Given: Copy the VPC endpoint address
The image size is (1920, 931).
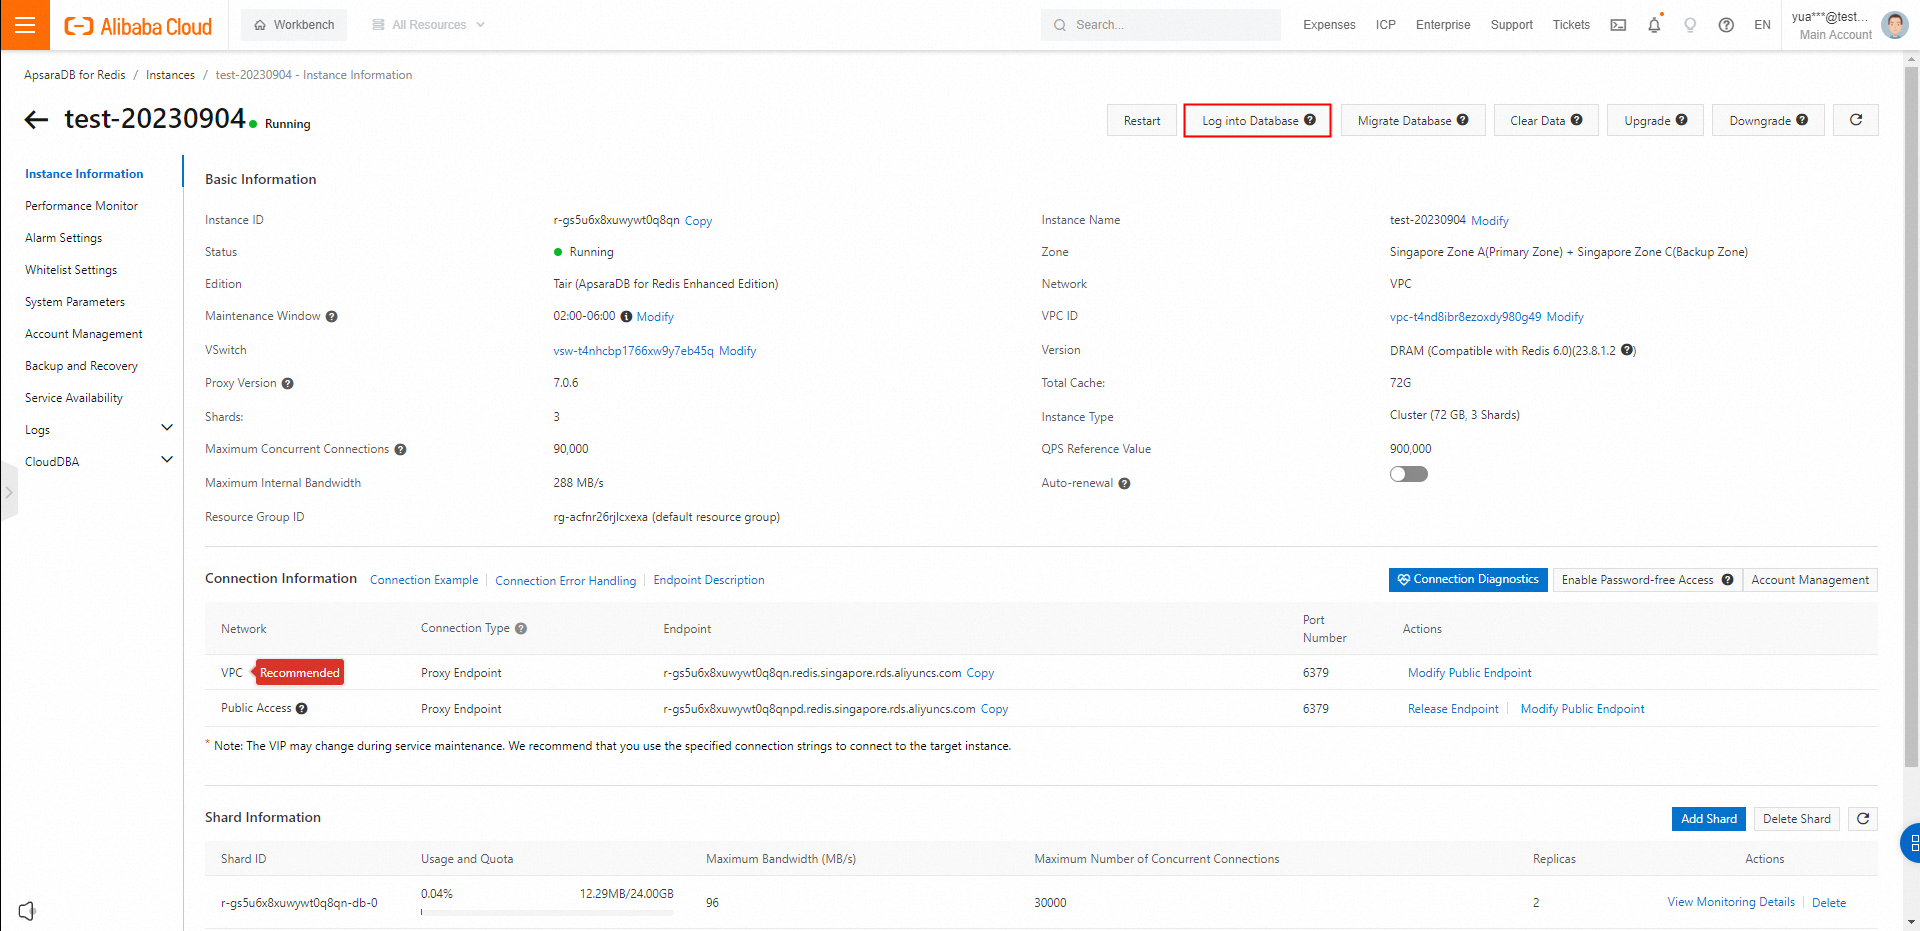Looking at the screenshot, I should (980, 673).
